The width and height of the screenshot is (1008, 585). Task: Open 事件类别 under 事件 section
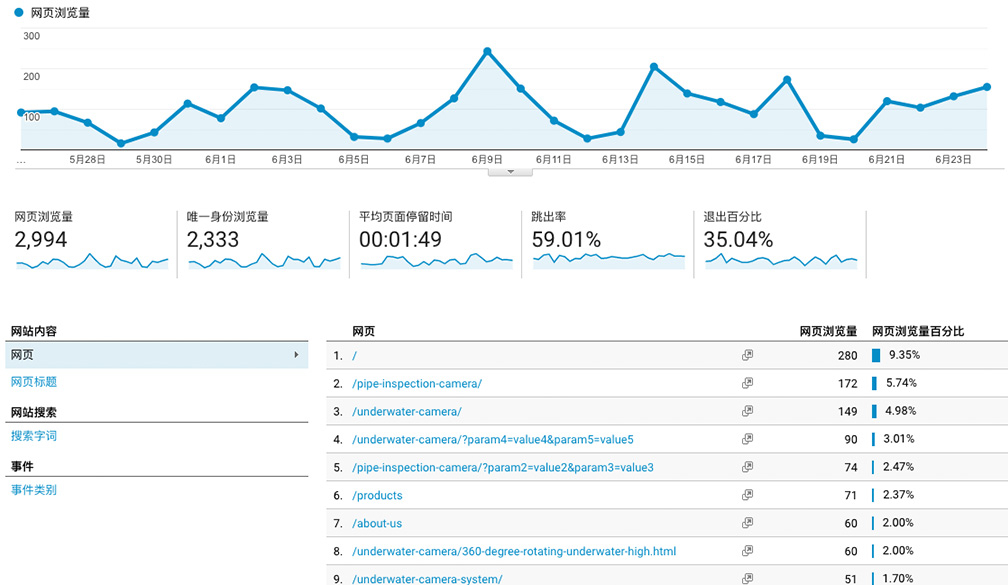pyautogui.click(x=34, y=490)
